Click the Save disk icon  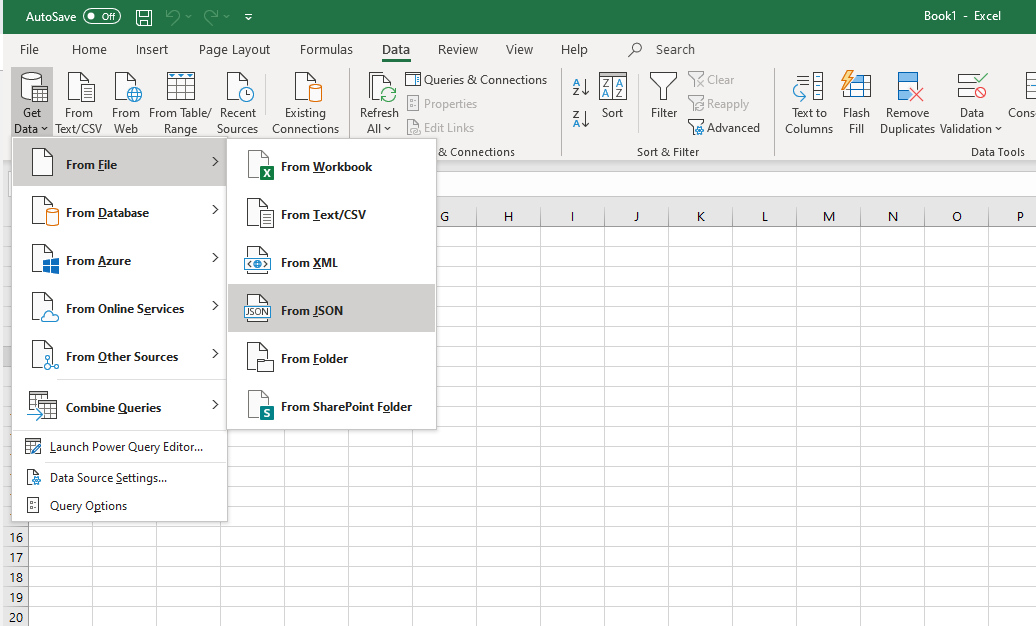point(144,17)
